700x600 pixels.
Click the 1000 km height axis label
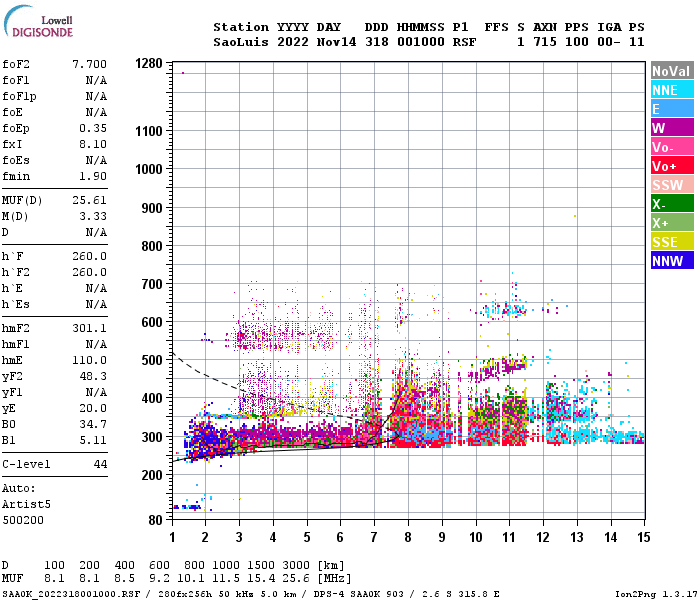149,170
